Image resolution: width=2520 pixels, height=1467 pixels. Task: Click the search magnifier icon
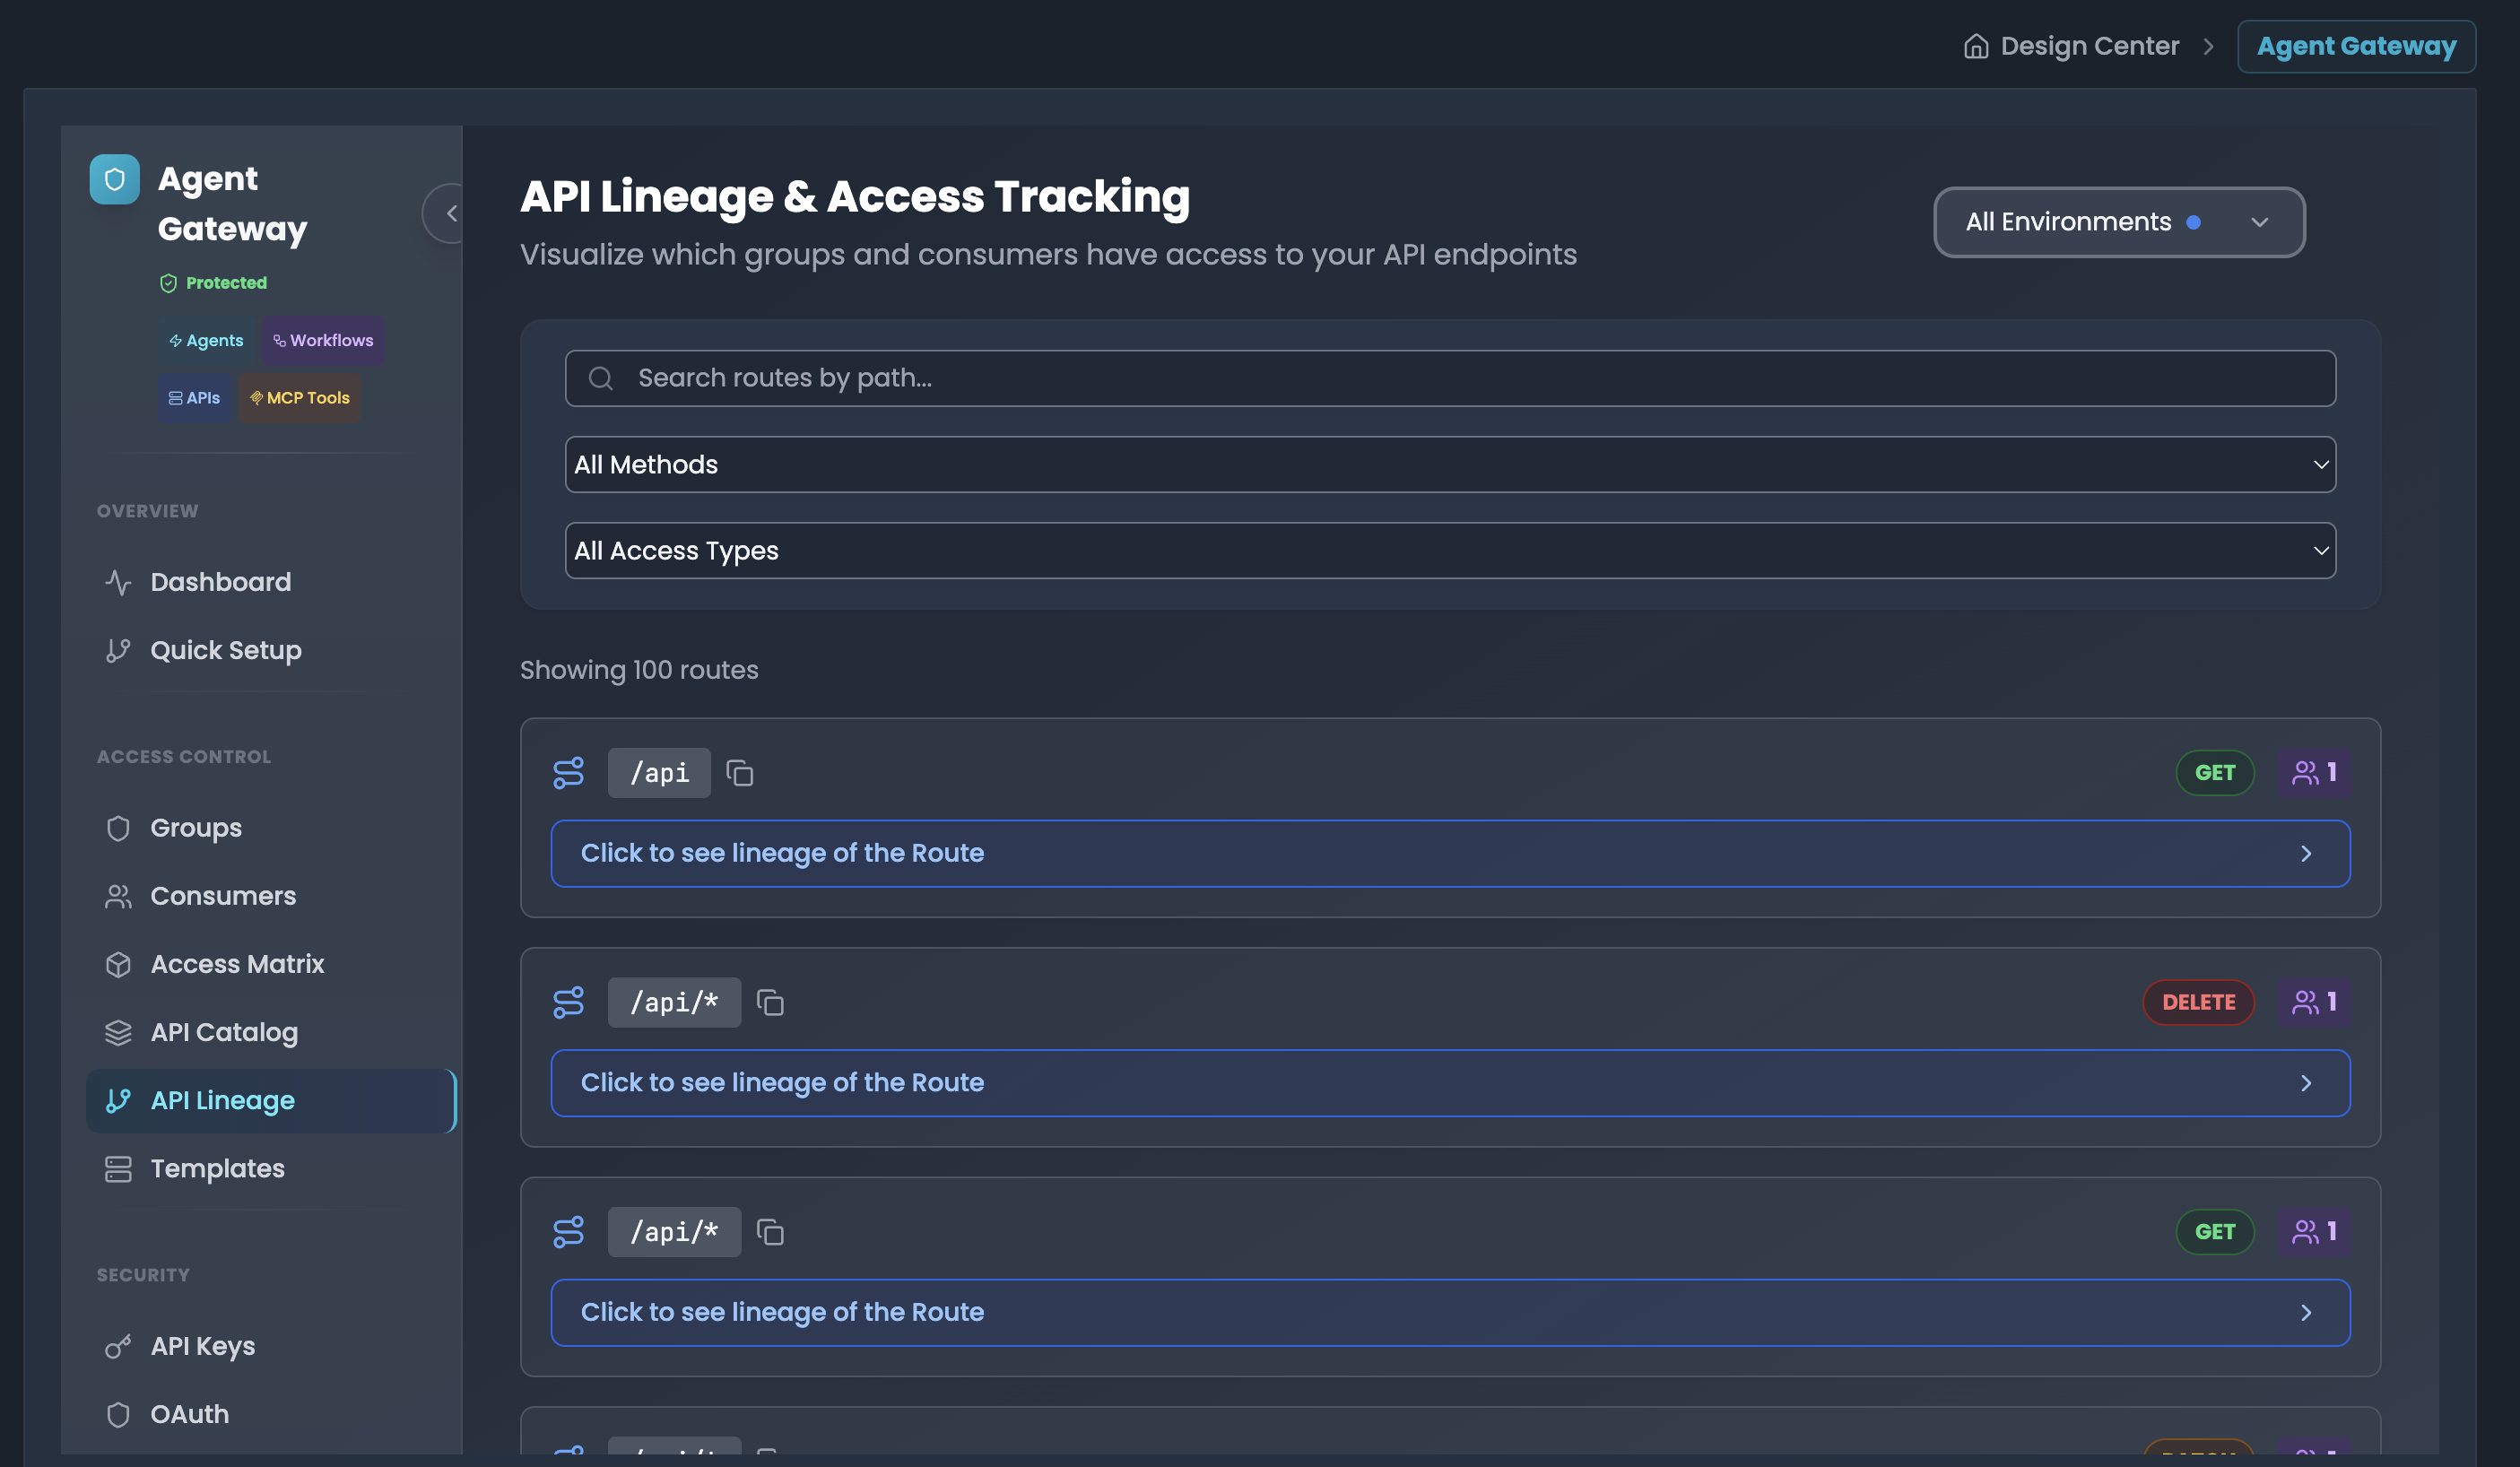pos(600,378)
